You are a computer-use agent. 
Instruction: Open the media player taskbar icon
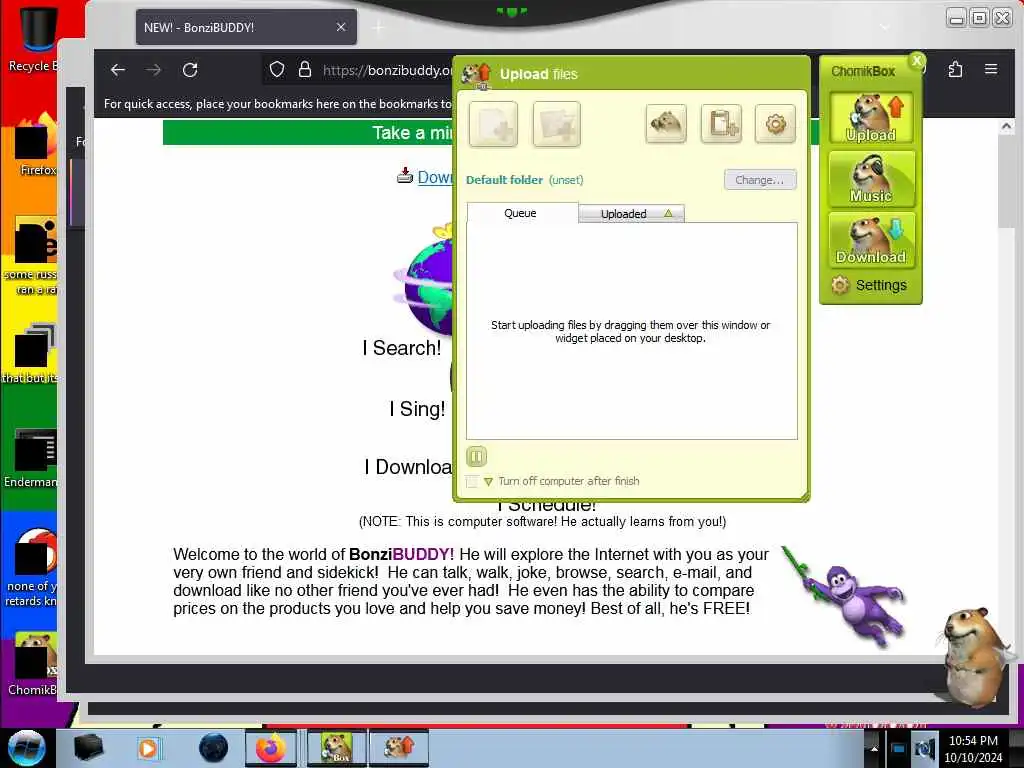pyautogui.click(x=149, y=748)
